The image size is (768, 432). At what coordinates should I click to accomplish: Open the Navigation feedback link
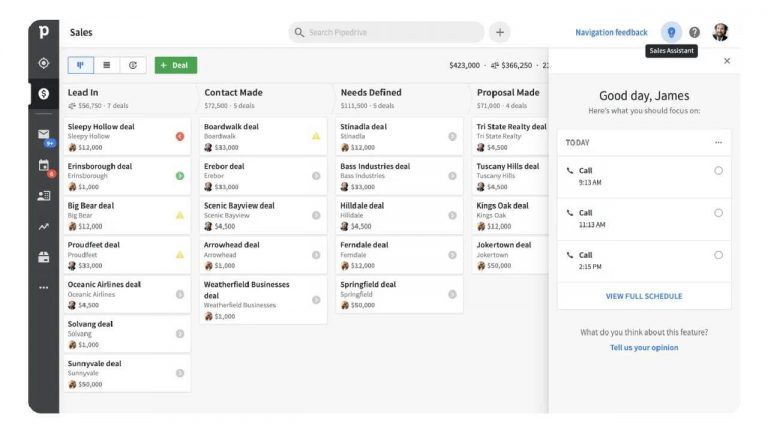(x=611, y=32)
